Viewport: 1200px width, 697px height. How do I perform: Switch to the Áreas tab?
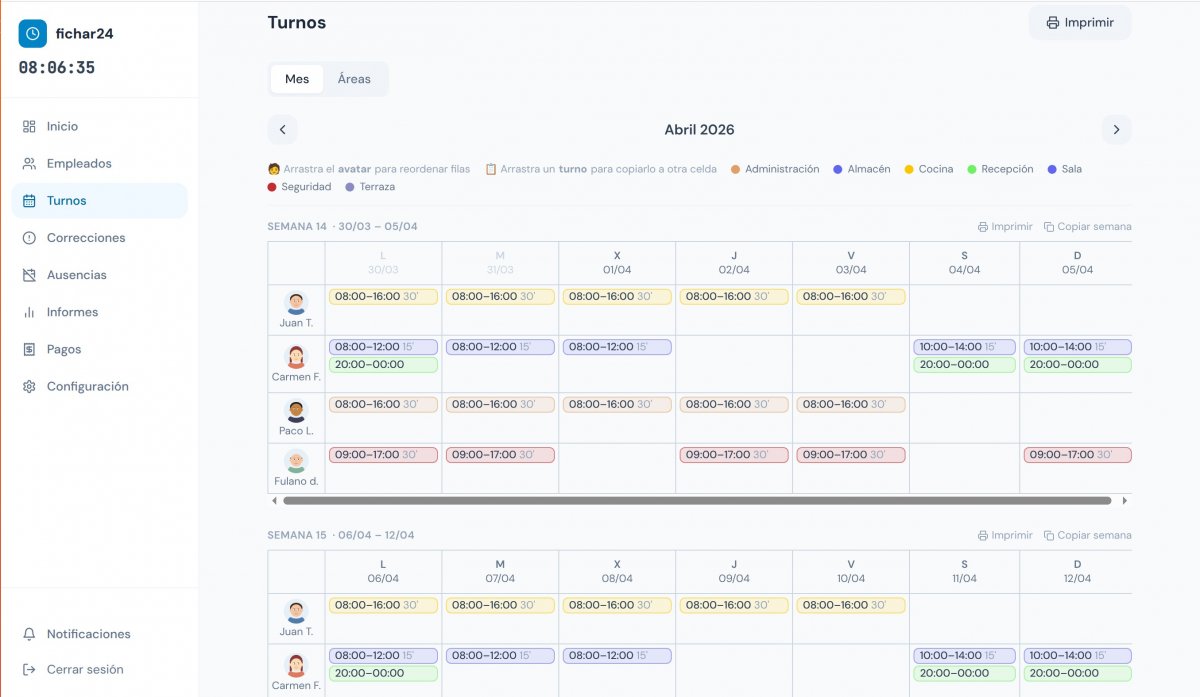354,79
